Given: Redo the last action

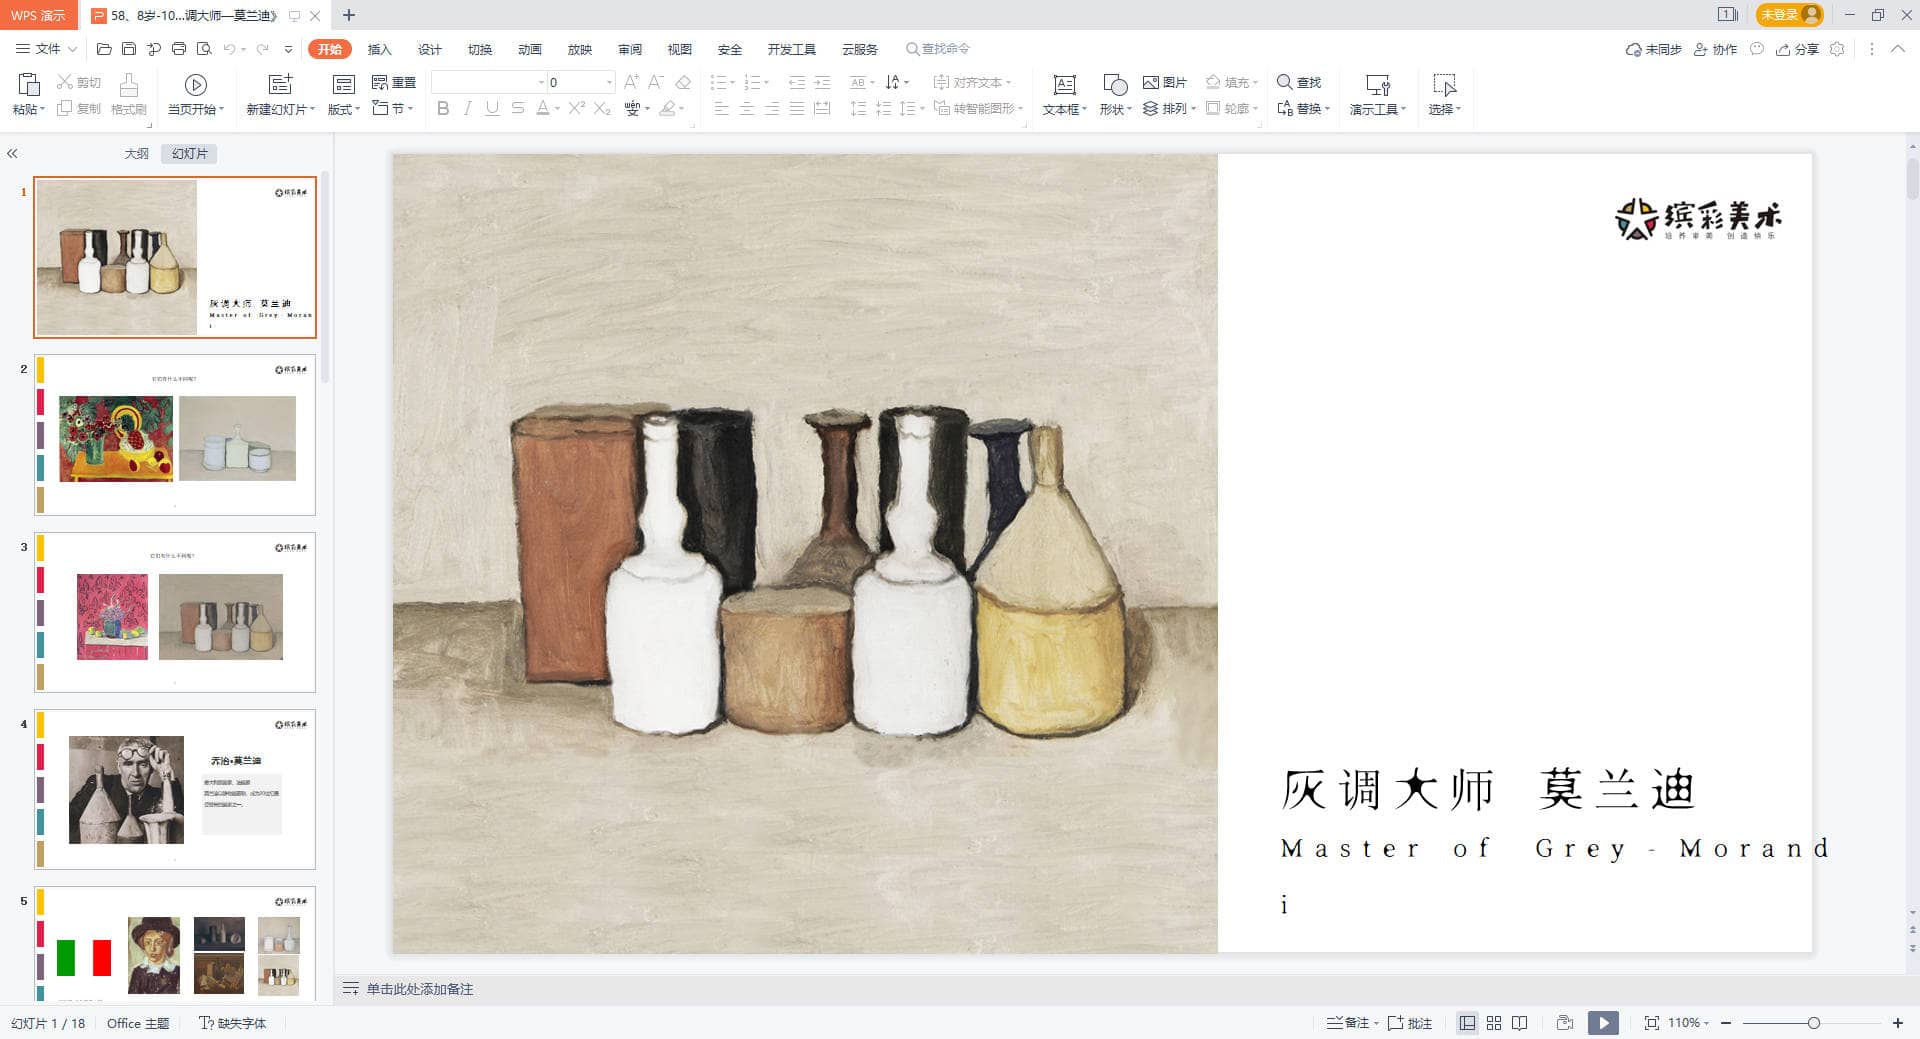Looking at the screenshot, I should coord(262,49).
